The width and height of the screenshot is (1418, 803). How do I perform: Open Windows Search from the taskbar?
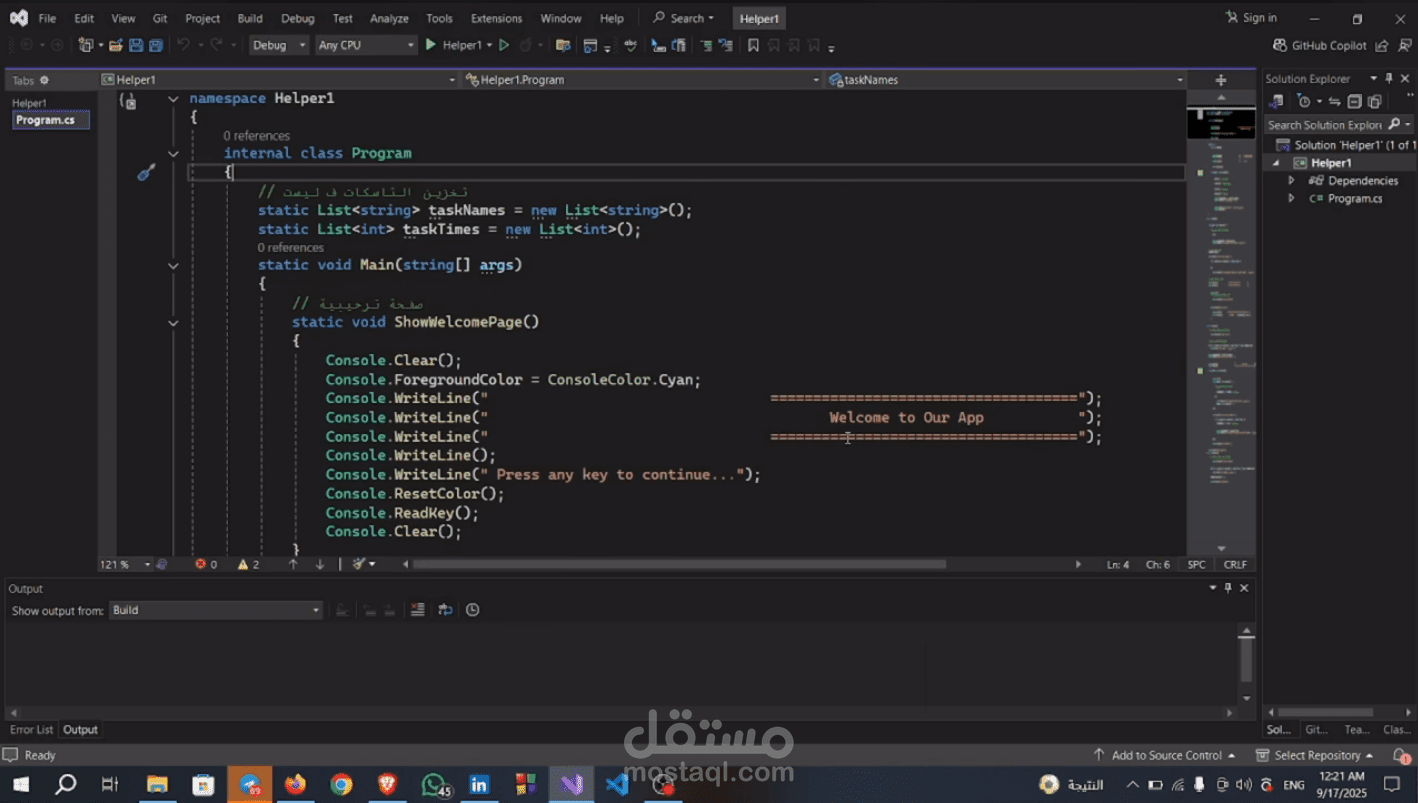tap(66, 785)
